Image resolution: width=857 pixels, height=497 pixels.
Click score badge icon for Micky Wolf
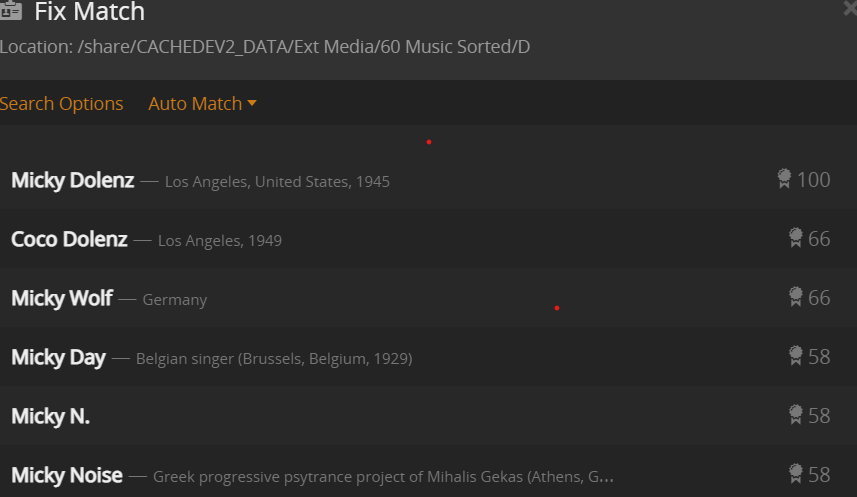pyautogui.click(x=795, y=297)
